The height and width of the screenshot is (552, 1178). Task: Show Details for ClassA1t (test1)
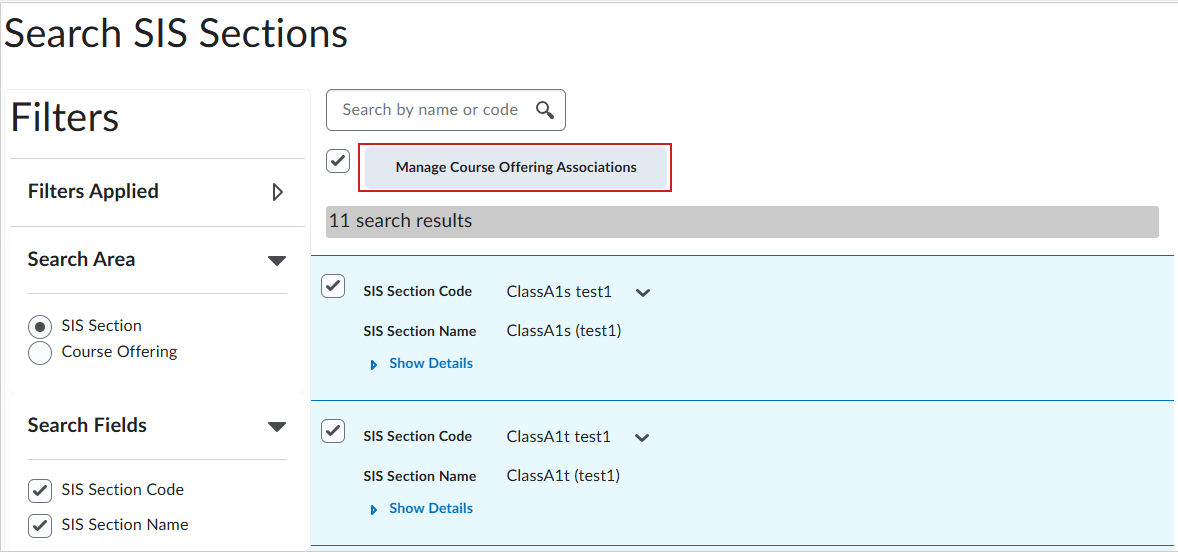[431, 509]
